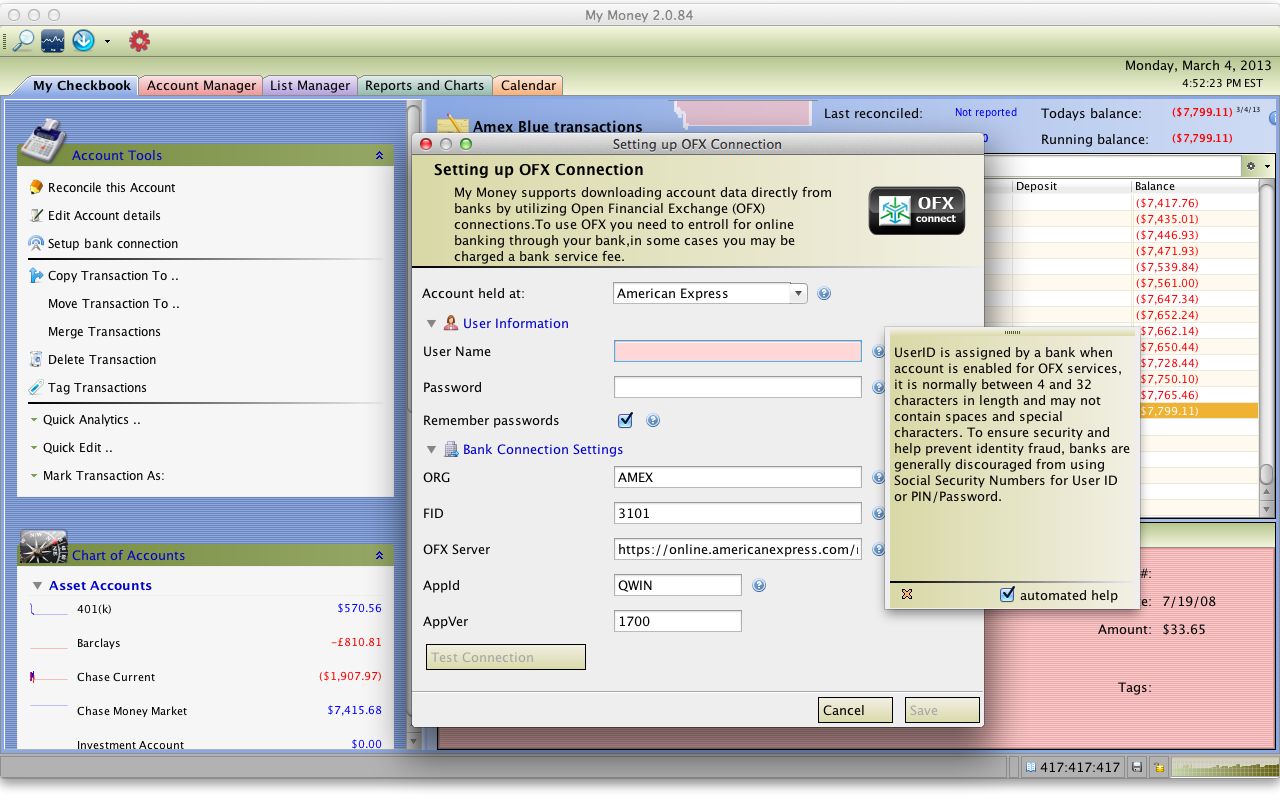Collapse the User Information section
Image resolution: width=1280 pixels, height=800 pixels.
[x=431, y=324]
